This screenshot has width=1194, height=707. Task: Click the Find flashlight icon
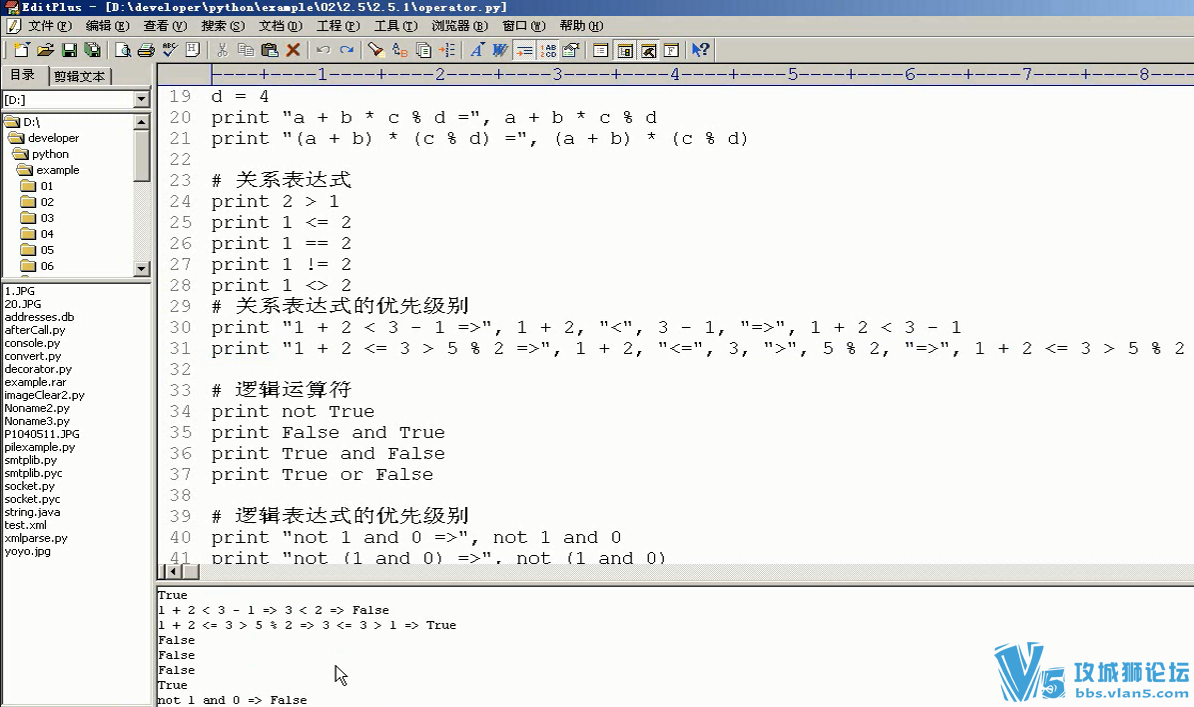coord(376,50)
